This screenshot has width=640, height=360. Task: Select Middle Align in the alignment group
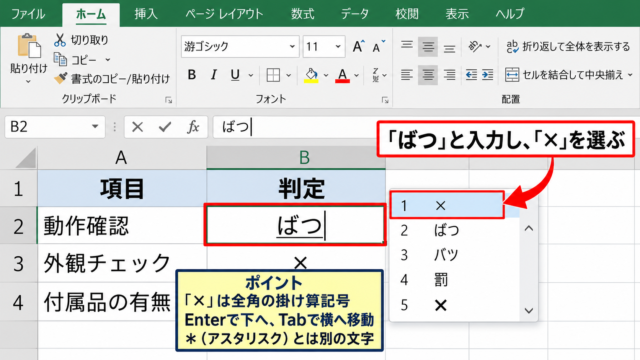point(428,47)
